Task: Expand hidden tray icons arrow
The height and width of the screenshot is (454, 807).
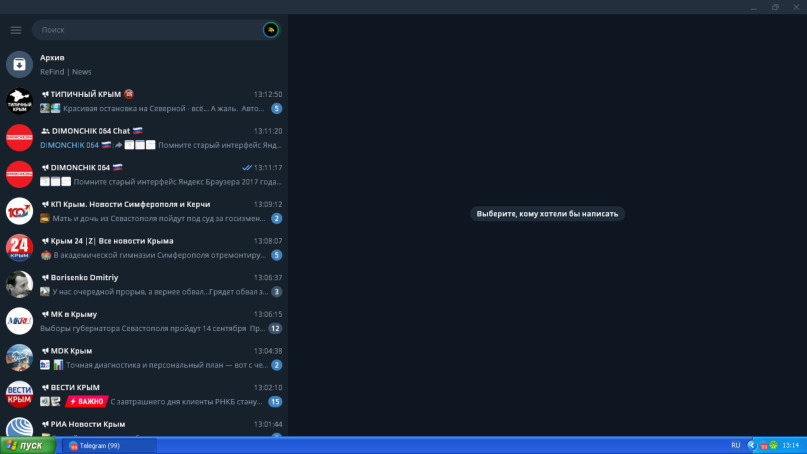Action: (752, 445)
